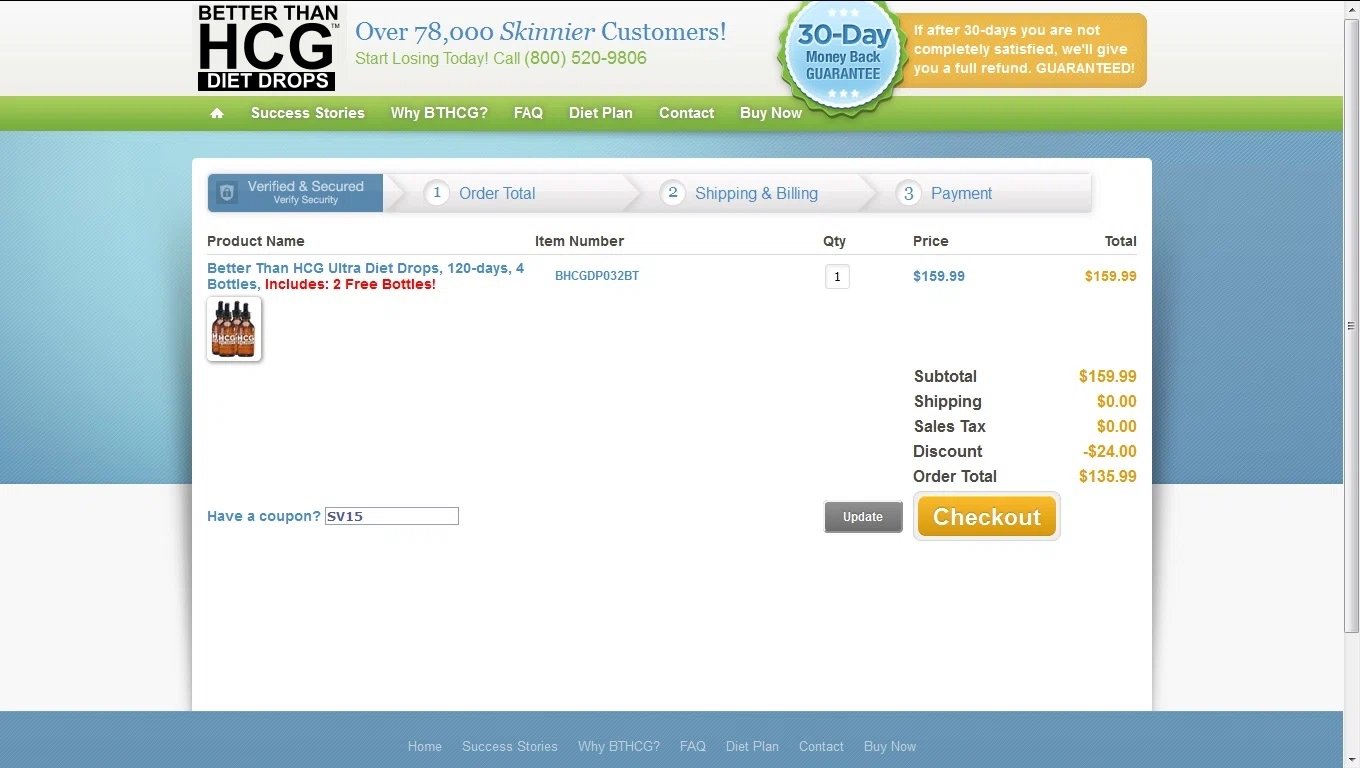
Task: Click the orange Checkout button
Action: click(987, 517)
